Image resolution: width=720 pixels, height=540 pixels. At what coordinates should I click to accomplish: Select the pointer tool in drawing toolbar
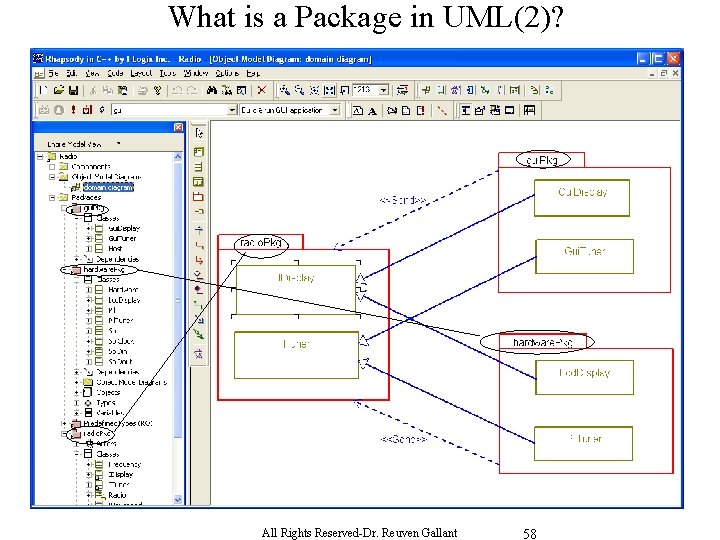[x=199, y=133]
